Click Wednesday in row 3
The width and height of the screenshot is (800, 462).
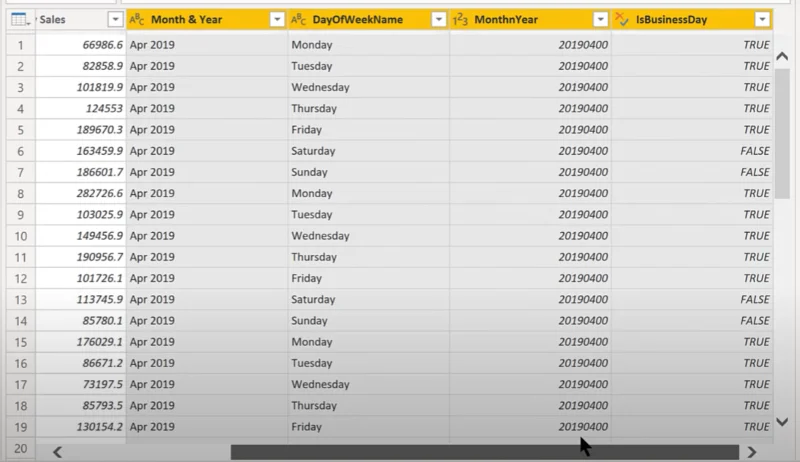coord(320,87)
